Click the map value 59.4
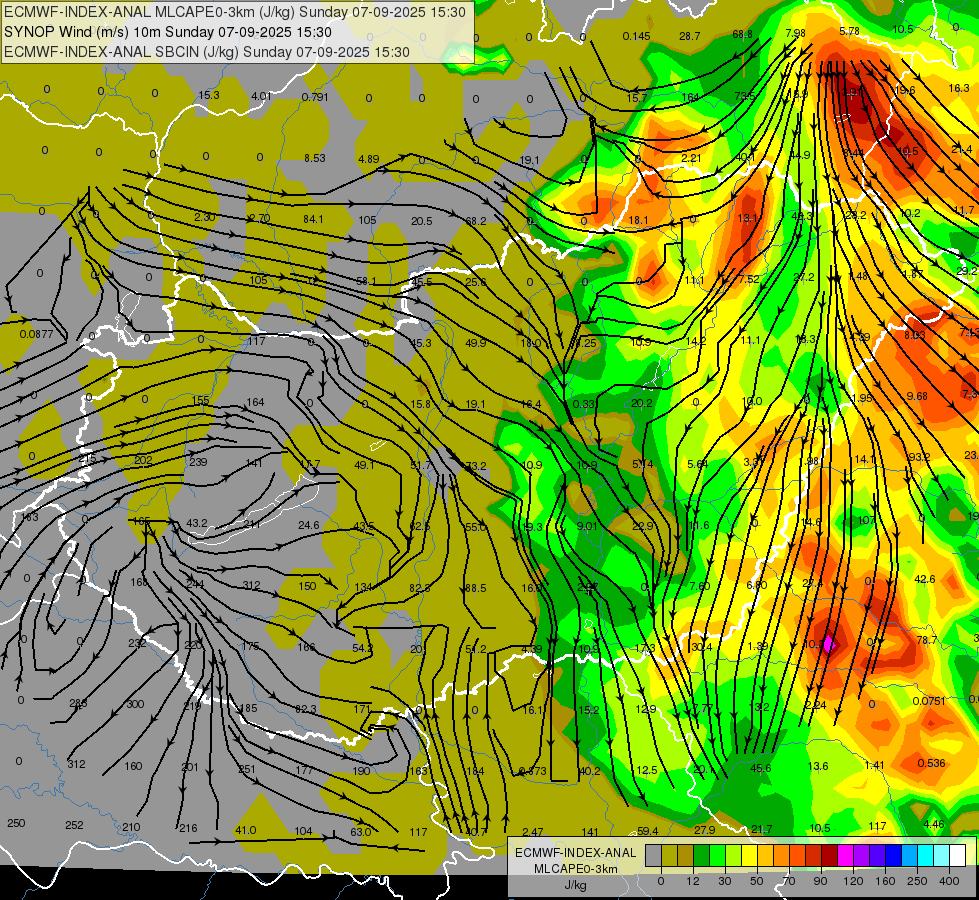The height and width of the screenshot is (900, 979). (647, 831)
